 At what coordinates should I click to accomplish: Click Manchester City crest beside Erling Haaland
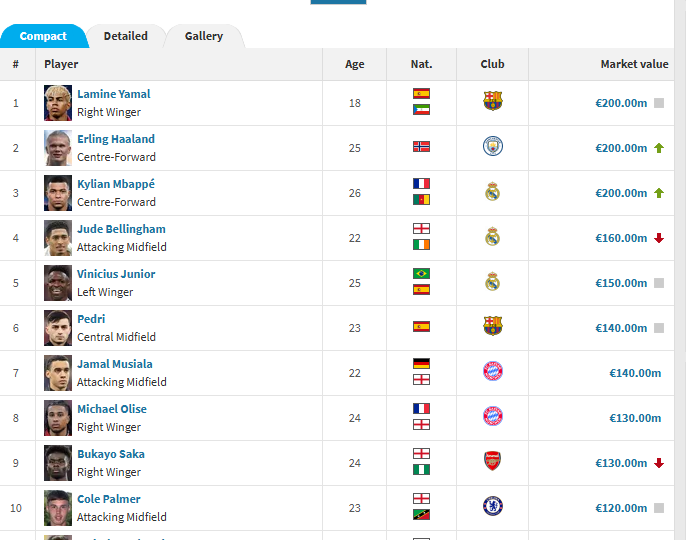point(492,146)
